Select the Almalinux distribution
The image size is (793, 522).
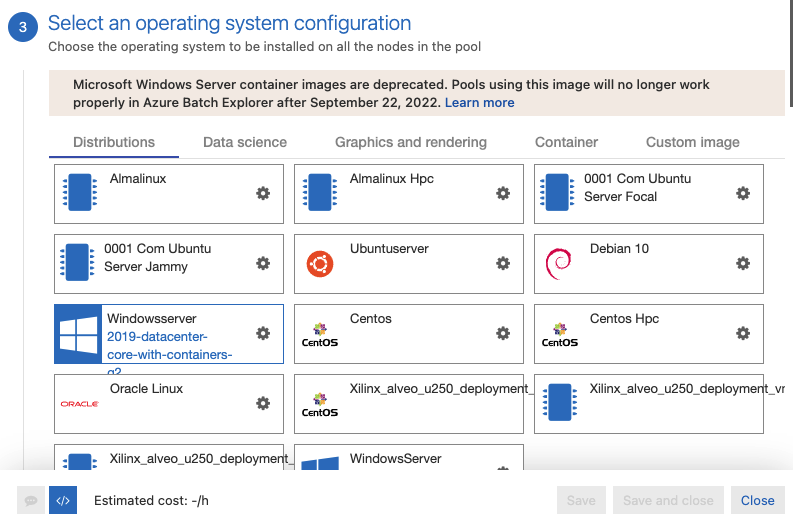tap(169, 194)
